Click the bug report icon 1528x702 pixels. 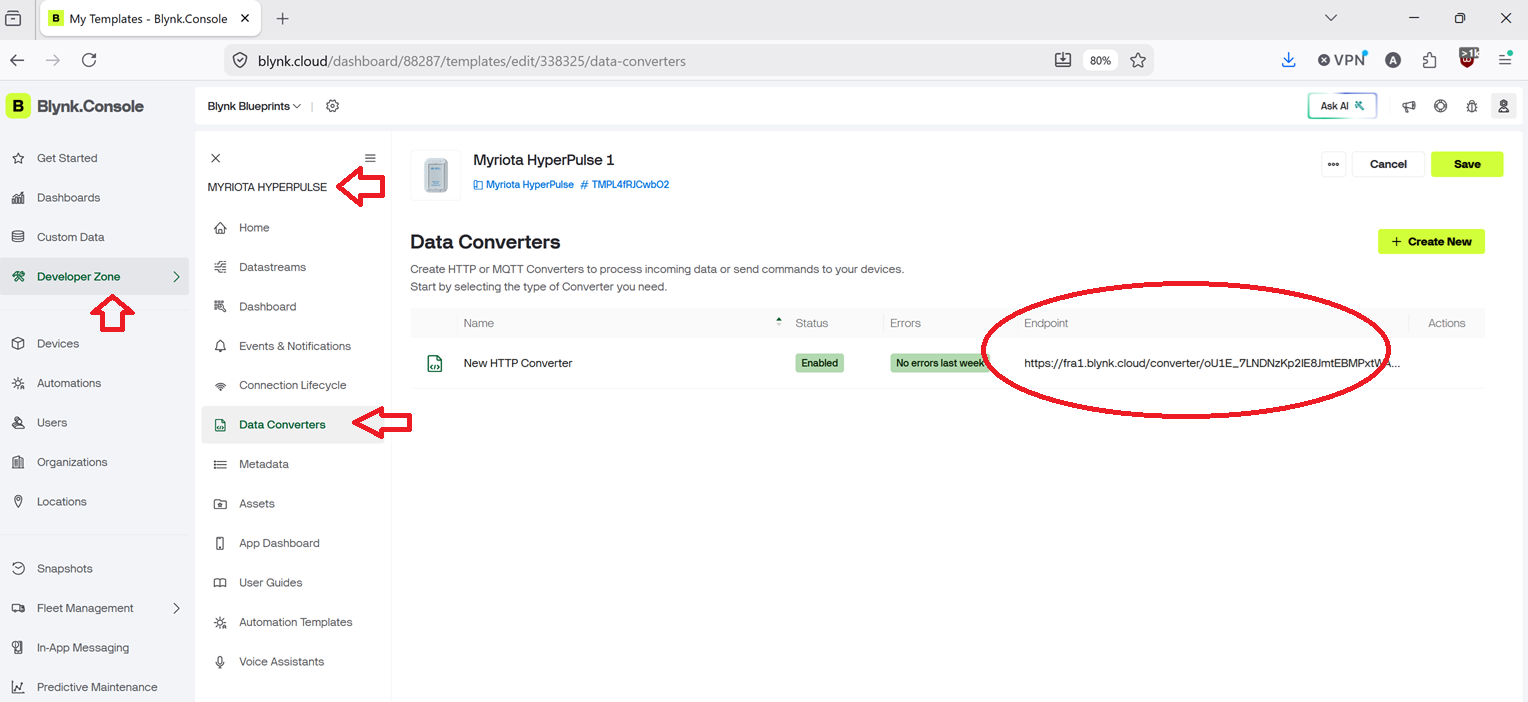coord(1472,106)
